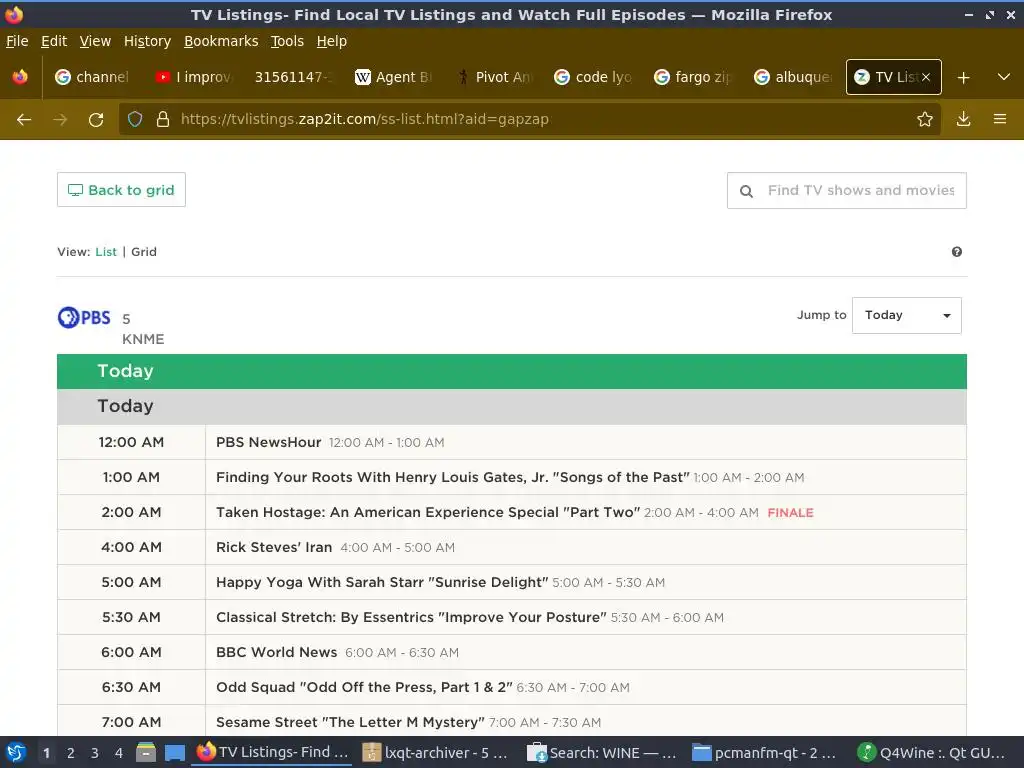Click the forward navigation arrow

(60, 120)
